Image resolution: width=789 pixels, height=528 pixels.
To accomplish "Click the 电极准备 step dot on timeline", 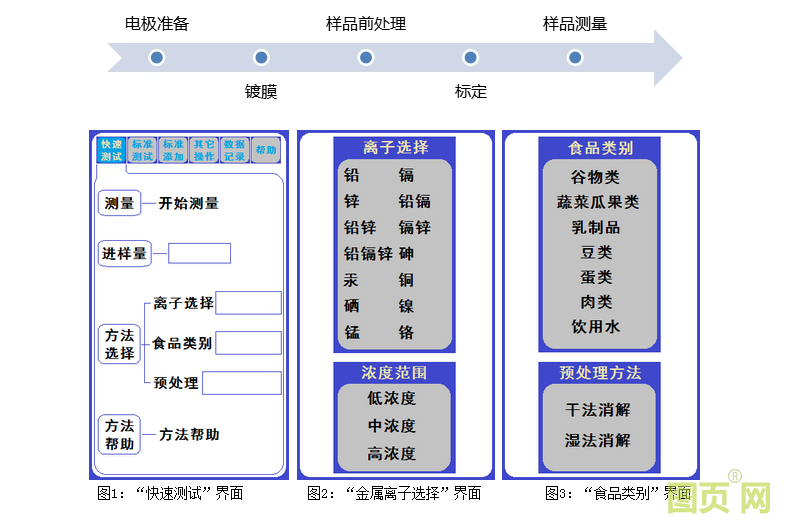I will point(157,58).
